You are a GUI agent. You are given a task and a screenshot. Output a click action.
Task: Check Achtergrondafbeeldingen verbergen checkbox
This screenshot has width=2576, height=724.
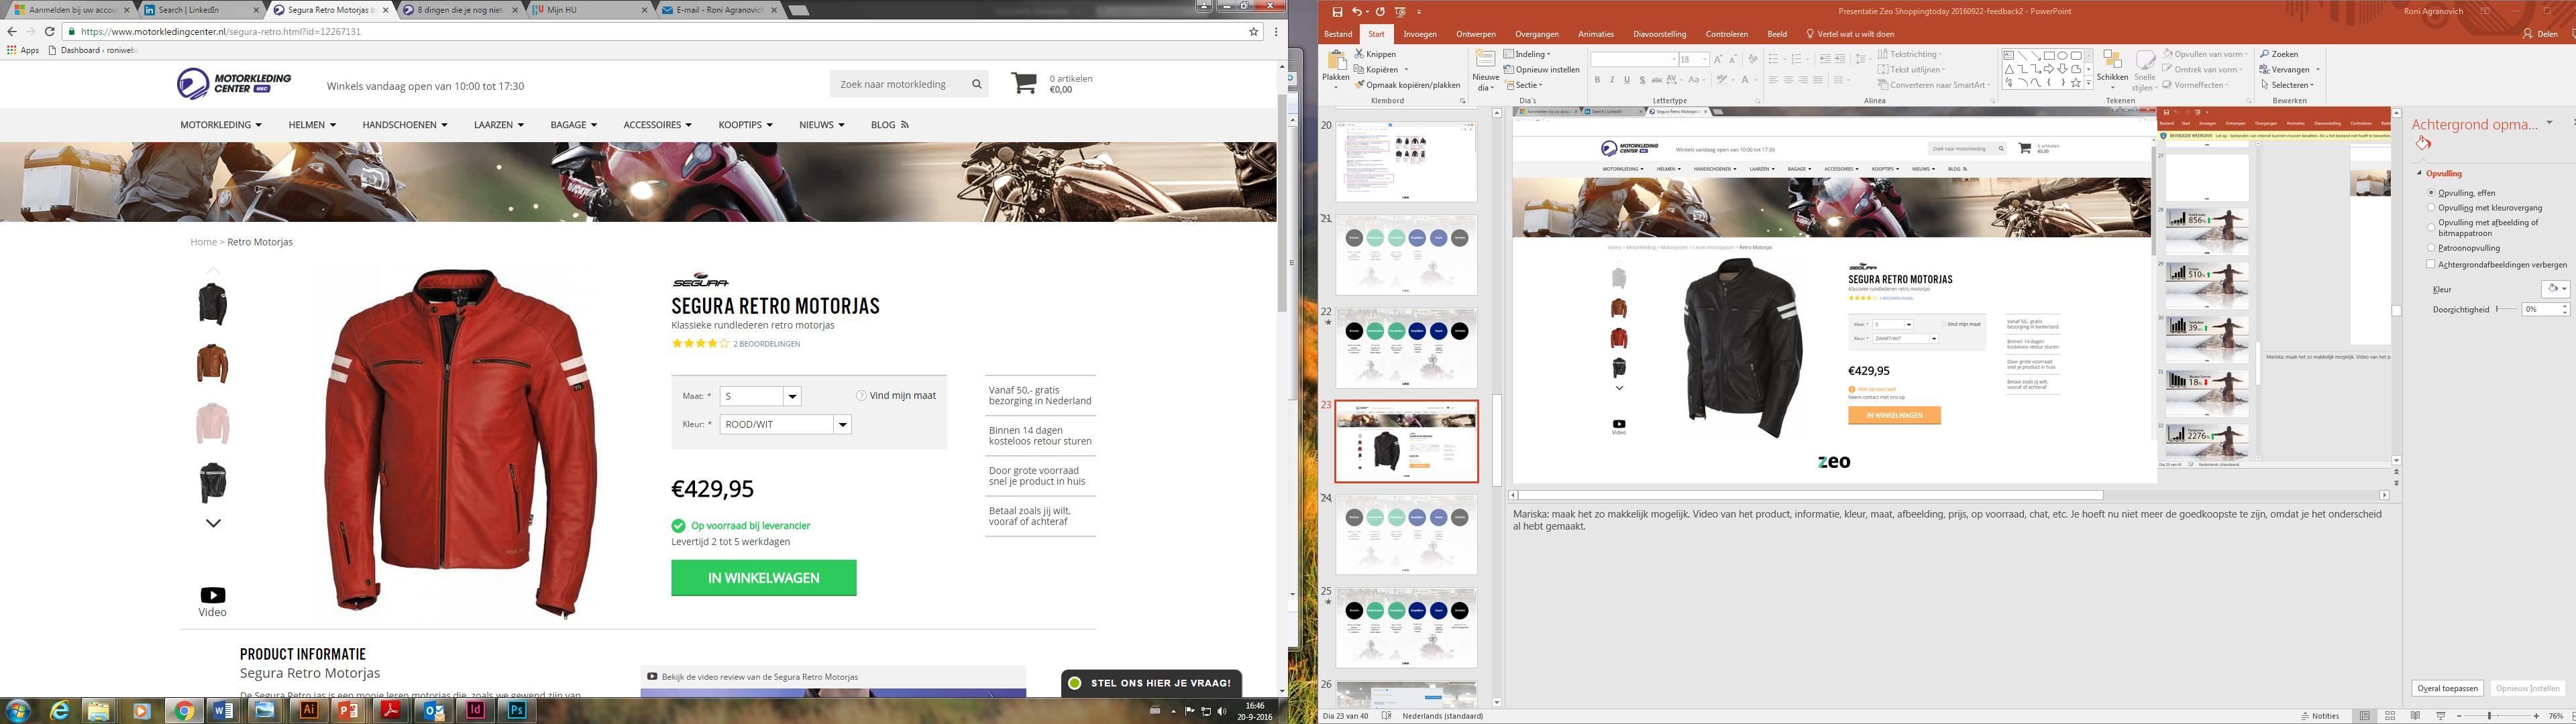[x=2431, y=265]
